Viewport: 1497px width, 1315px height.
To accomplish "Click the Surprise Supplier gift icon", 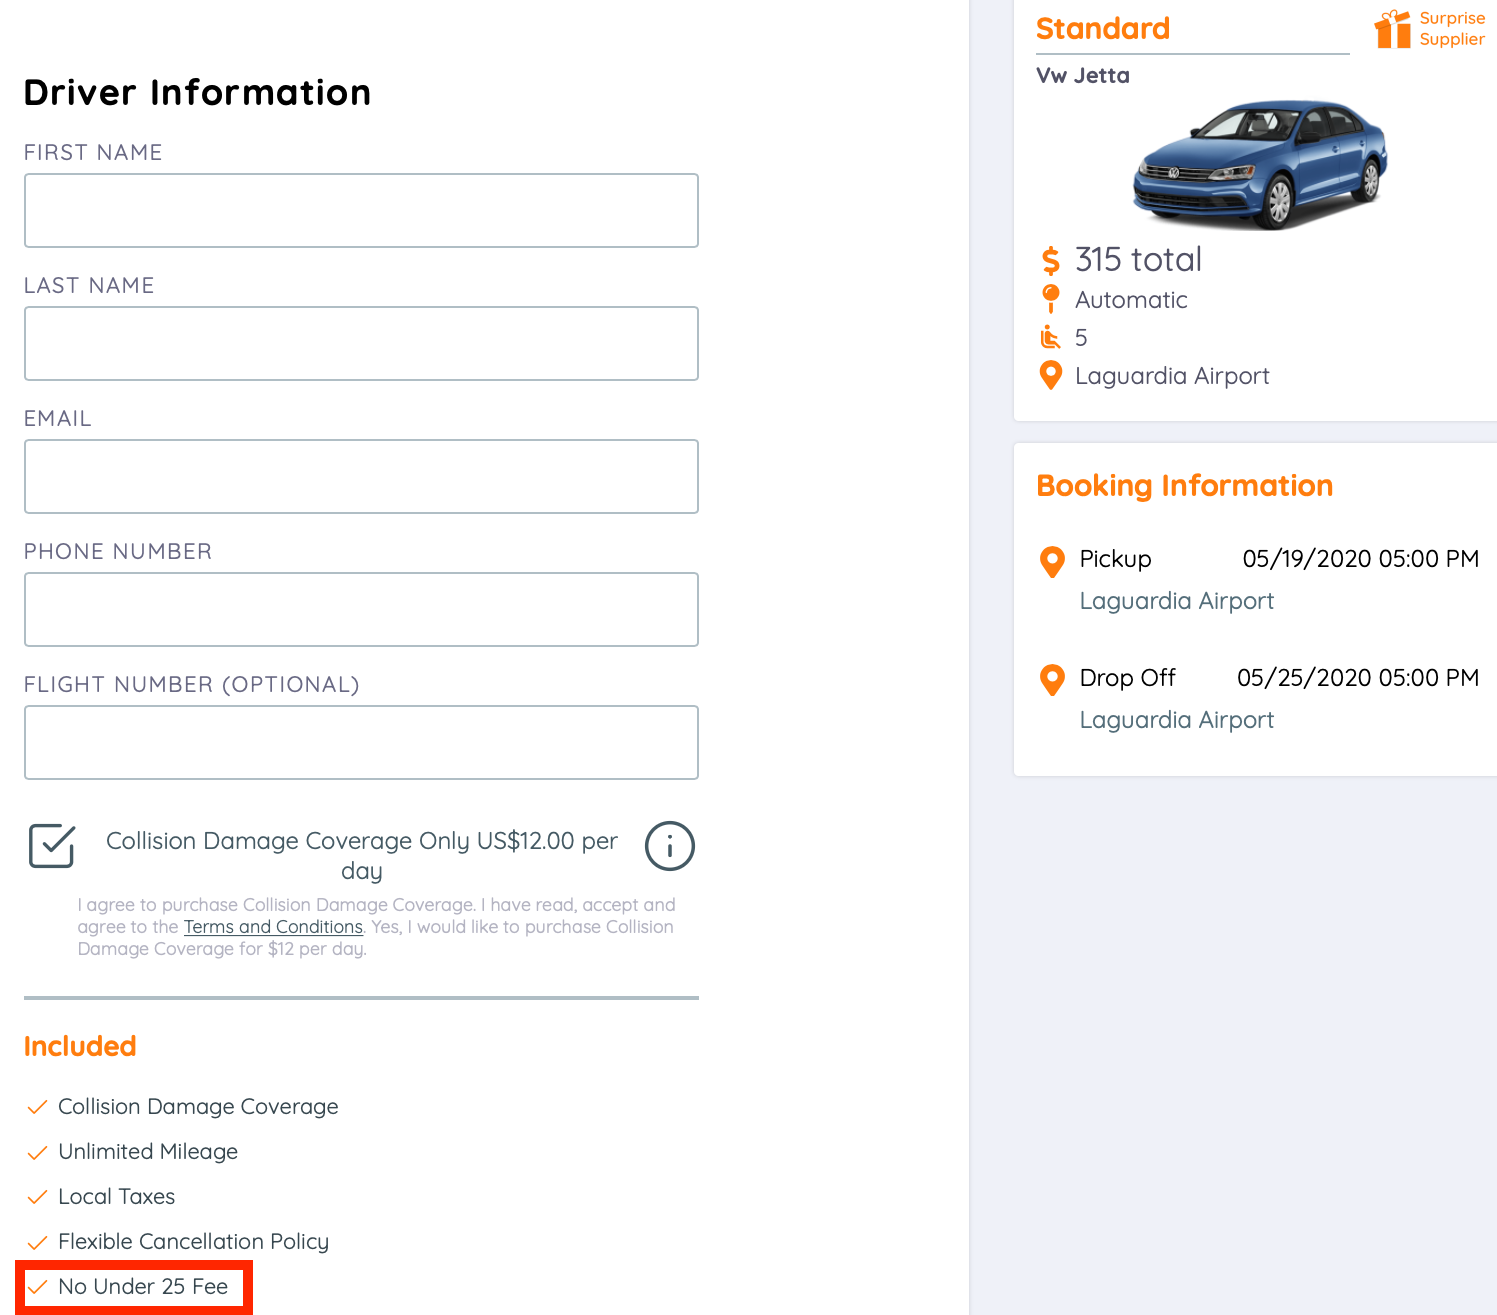I will tap(1391, 31).
